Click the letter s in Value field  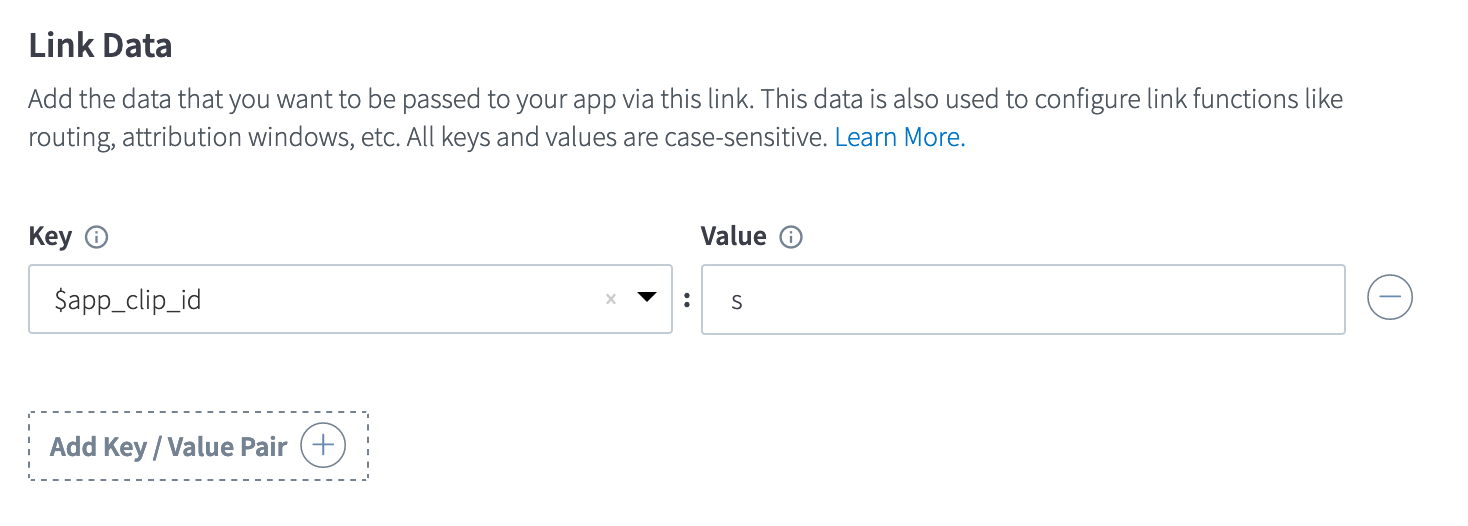737,300
